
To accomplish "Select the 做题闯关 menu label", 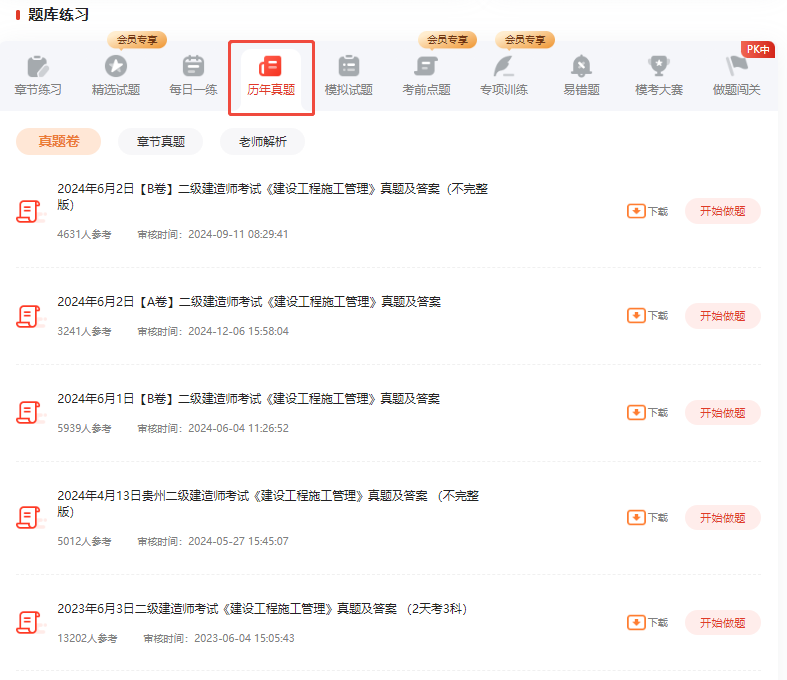I will (736, 90).
